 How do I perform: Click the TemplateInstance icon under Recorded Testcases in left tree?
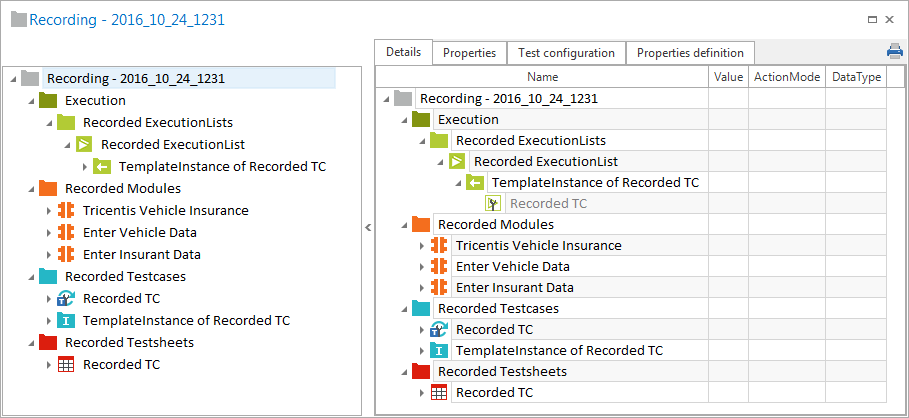pos(66,320)
